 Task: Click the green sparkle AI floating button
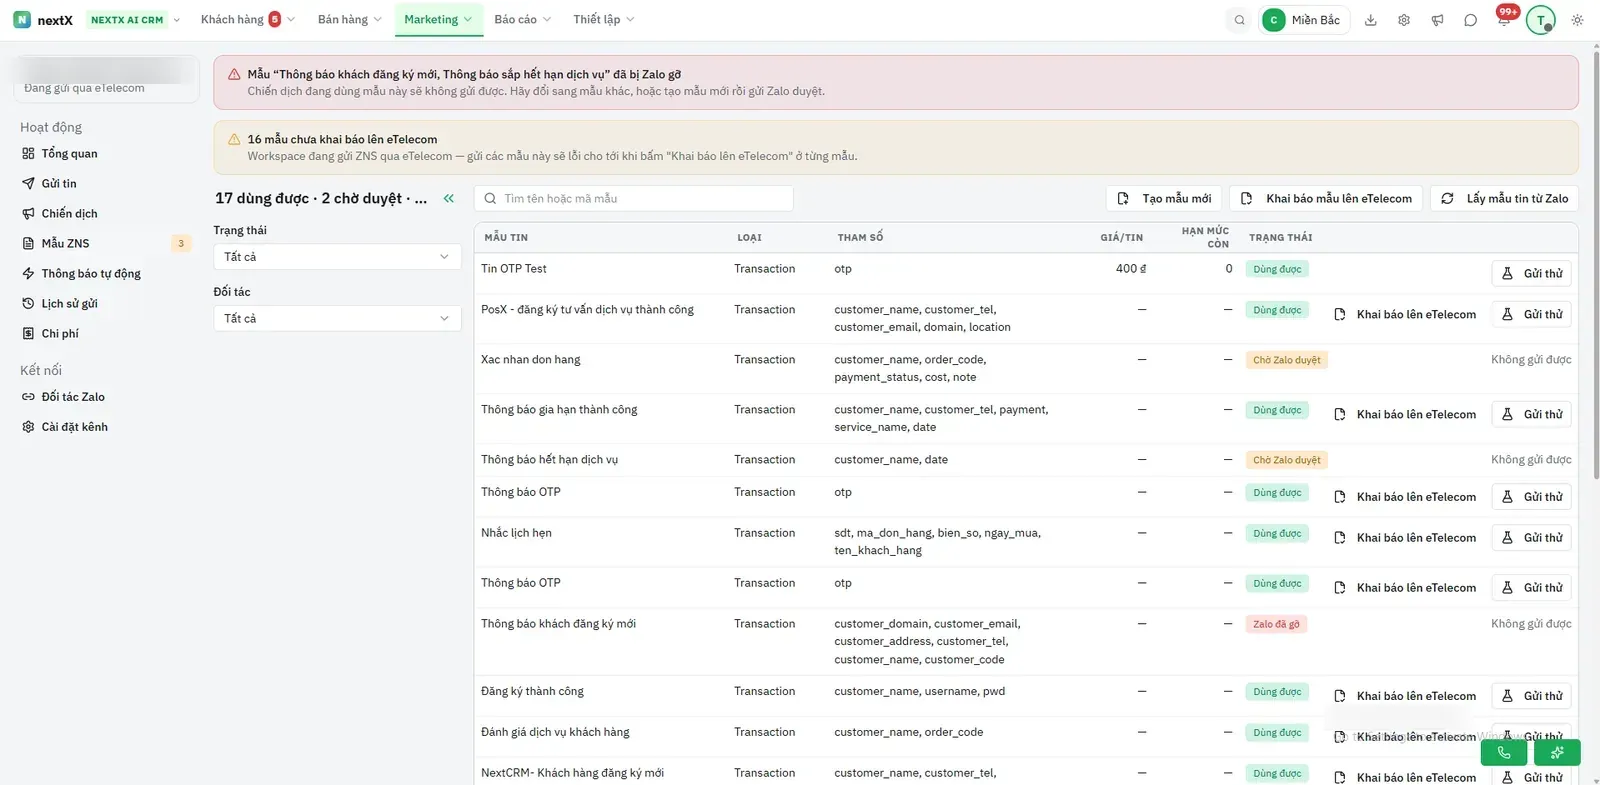coord(1557,752)
